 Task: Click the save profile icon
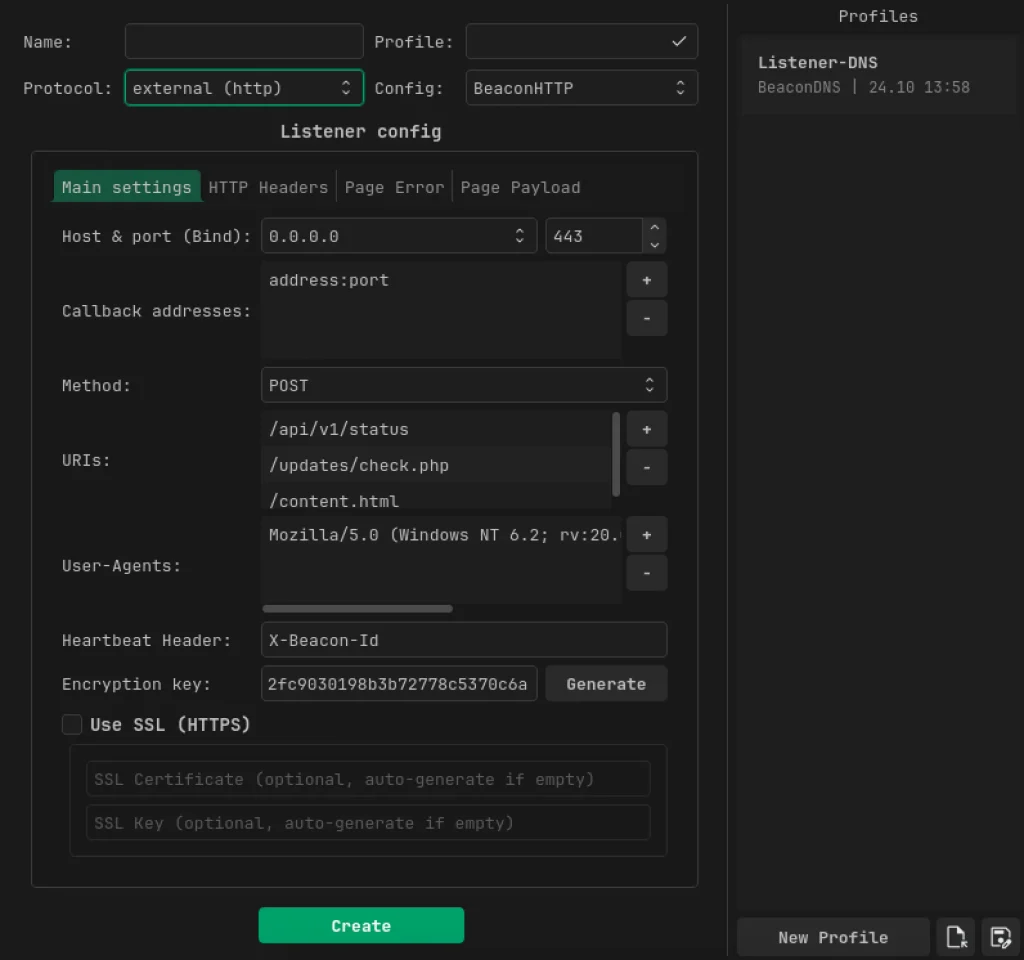1000,937
